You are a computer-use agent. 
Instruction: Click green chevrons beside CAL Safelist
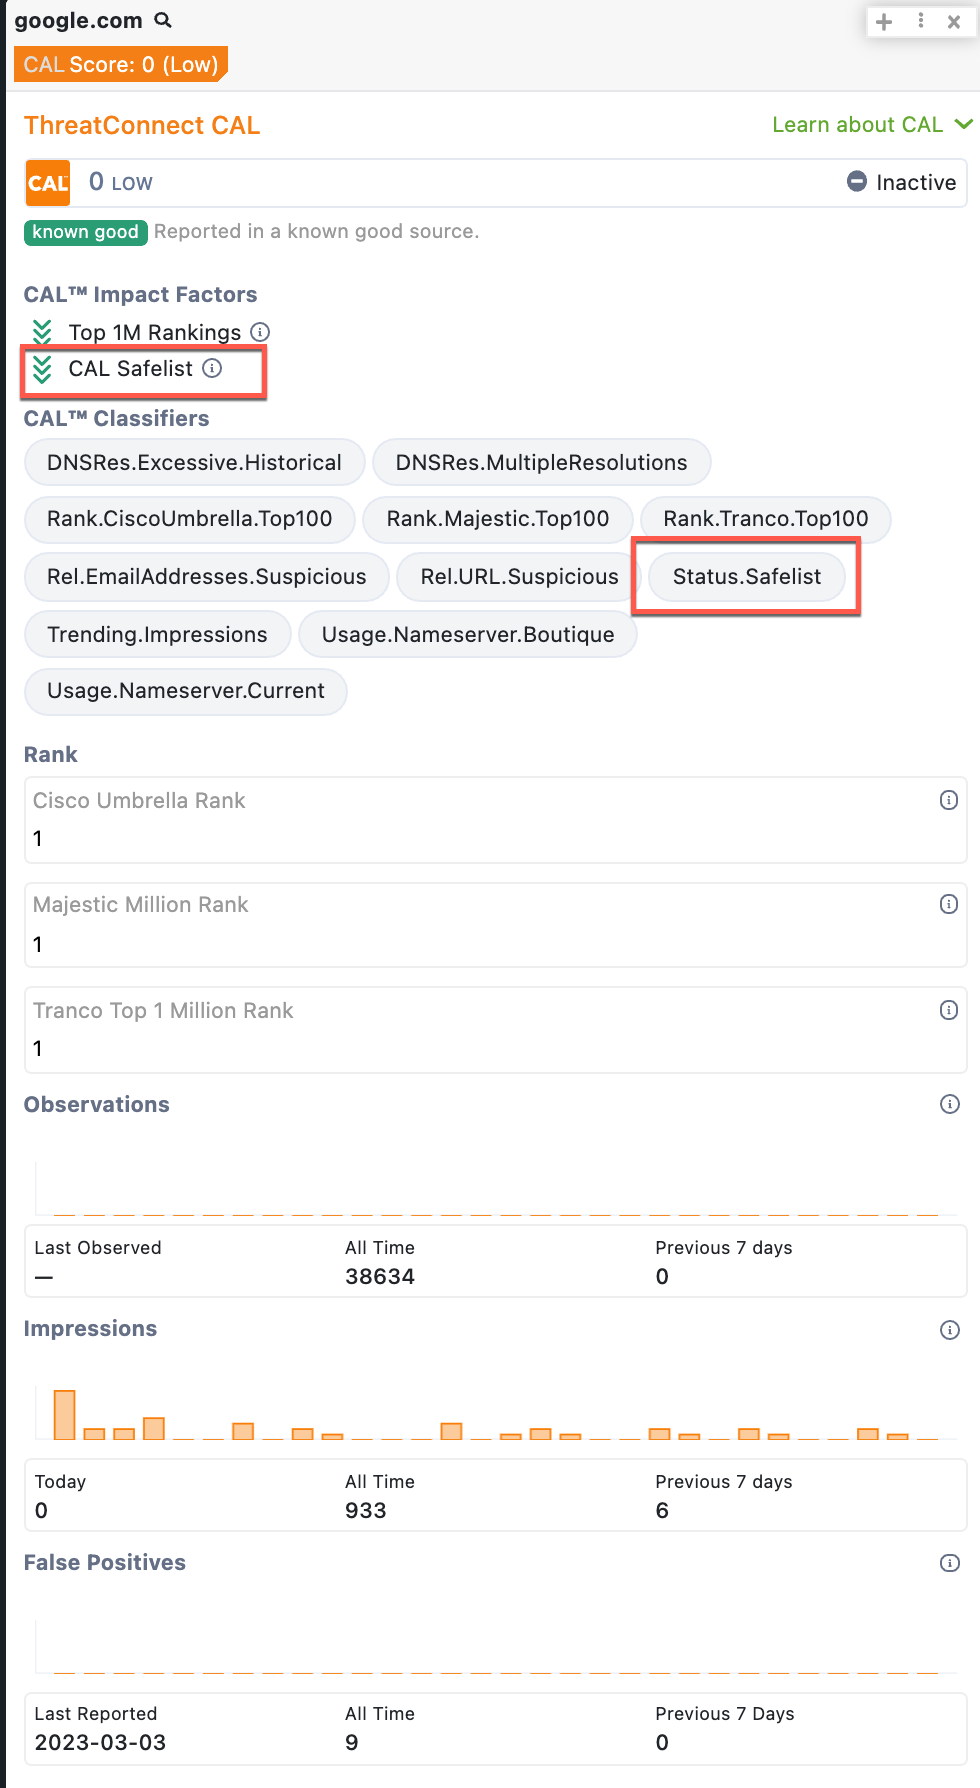click(x=42, y=369)
